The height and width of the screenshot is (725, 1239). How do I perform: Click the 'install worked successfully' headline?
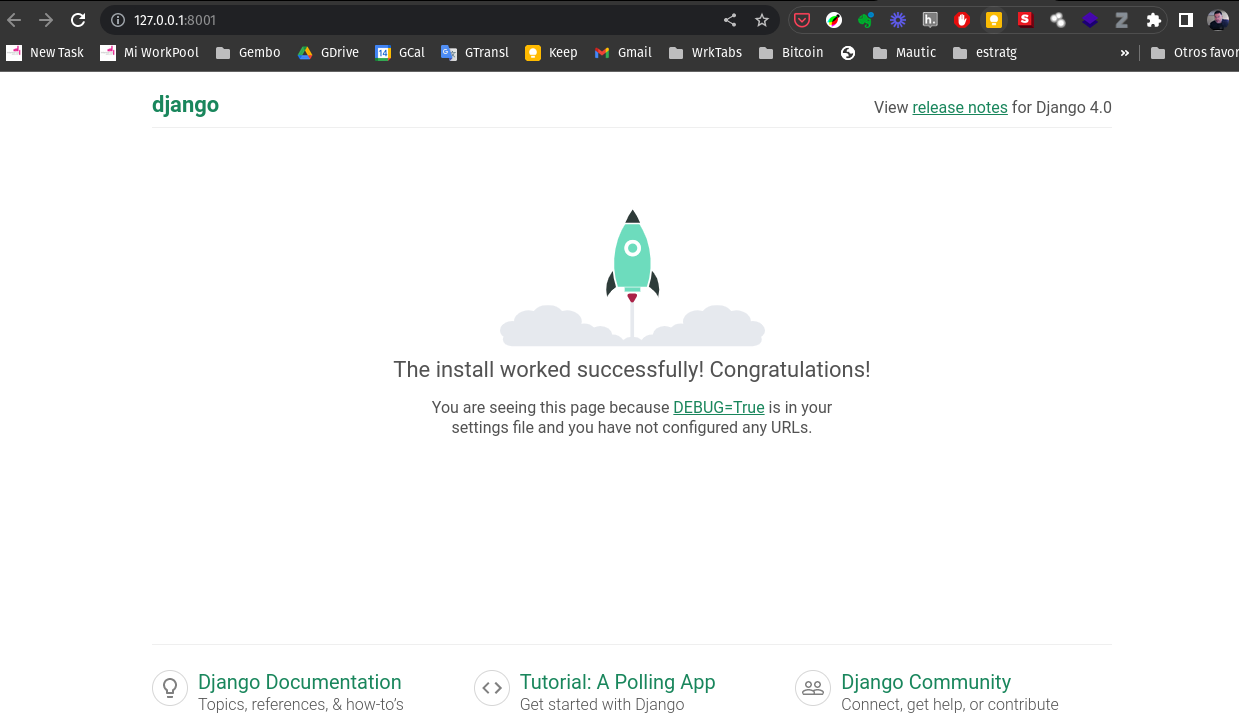pos(632,369)
